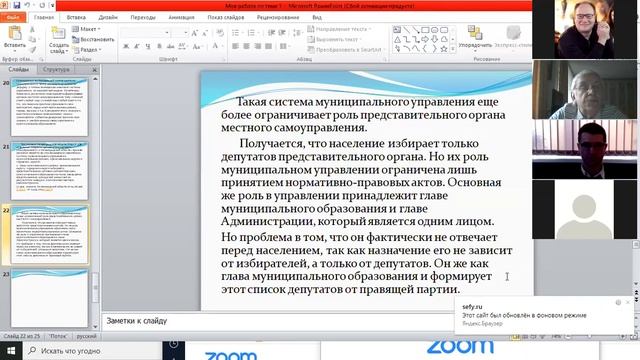Viewport: 640px width, 360px height.
Task: Click the Cut scissors icon
Action: coord(32,30)
